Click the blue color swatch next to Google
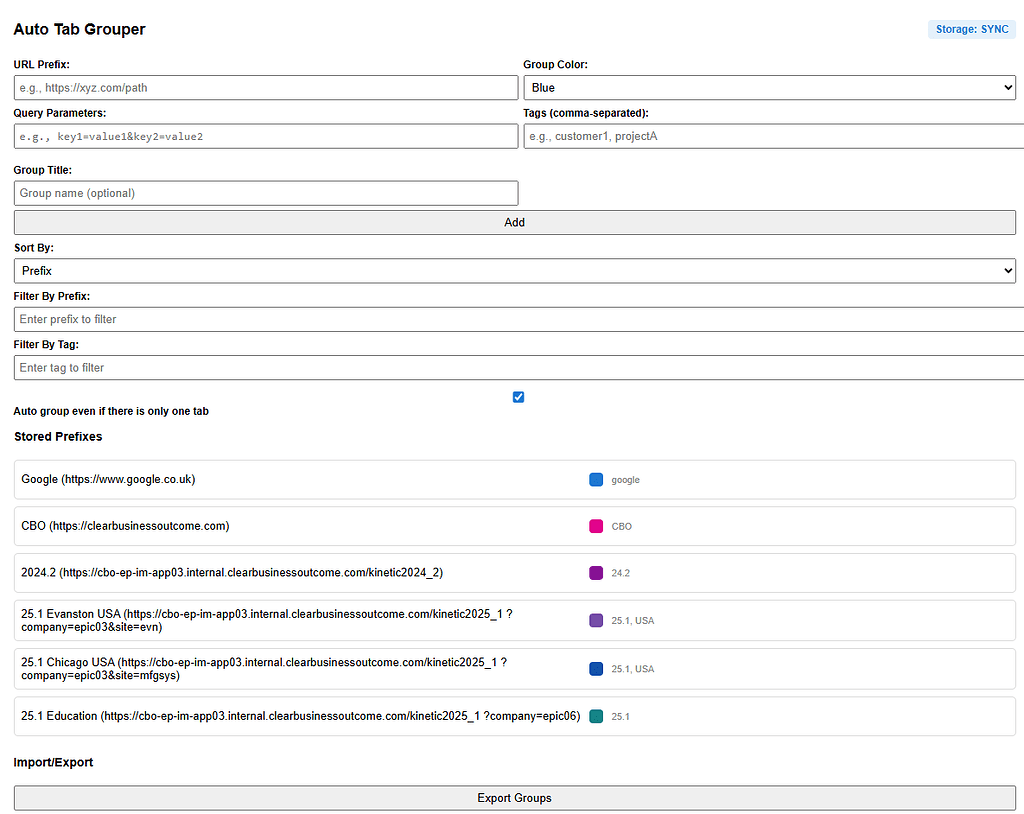 (596, 479)
